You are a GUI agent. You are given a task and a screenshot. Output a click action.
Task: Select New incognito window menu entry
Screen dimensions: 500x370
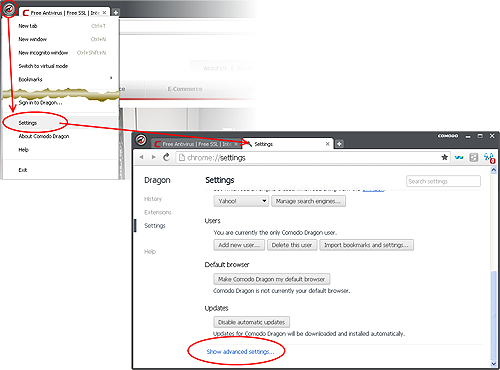coord(61,53)
